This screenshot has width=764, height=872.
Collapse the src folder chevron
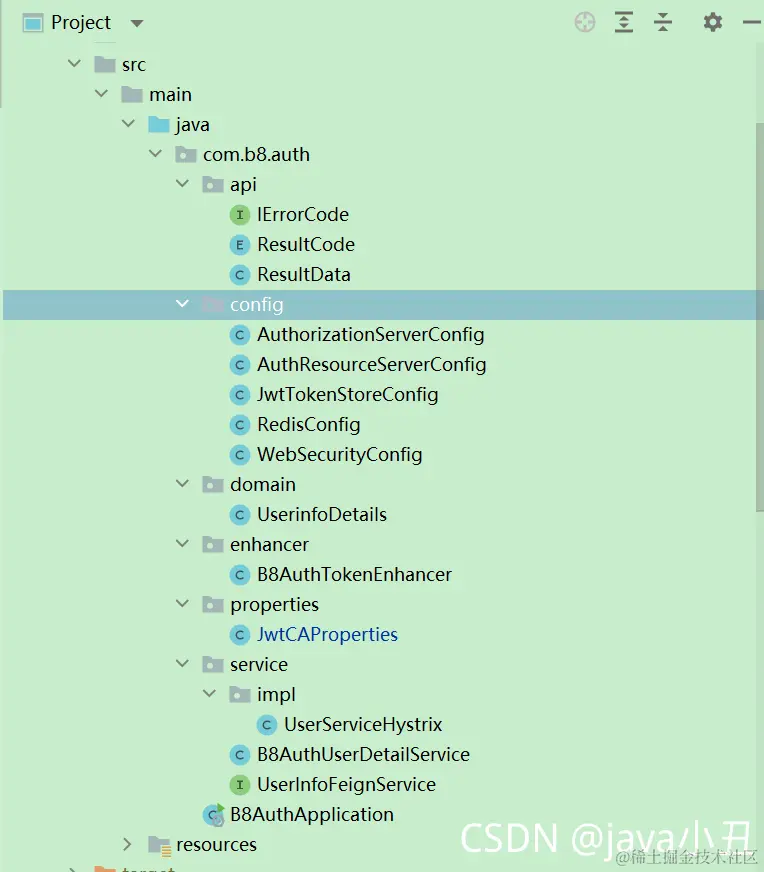(75, 64)
